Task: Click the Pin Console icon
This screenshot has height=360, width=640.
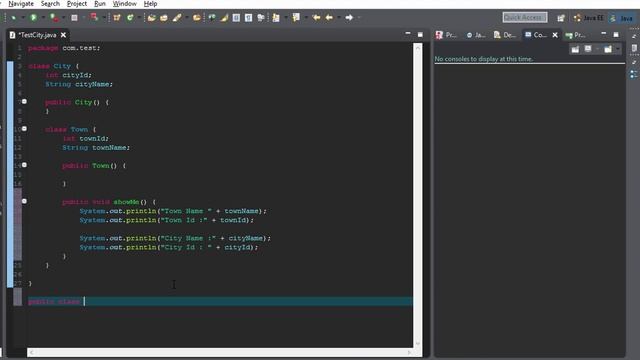Action: click(575, 49)
